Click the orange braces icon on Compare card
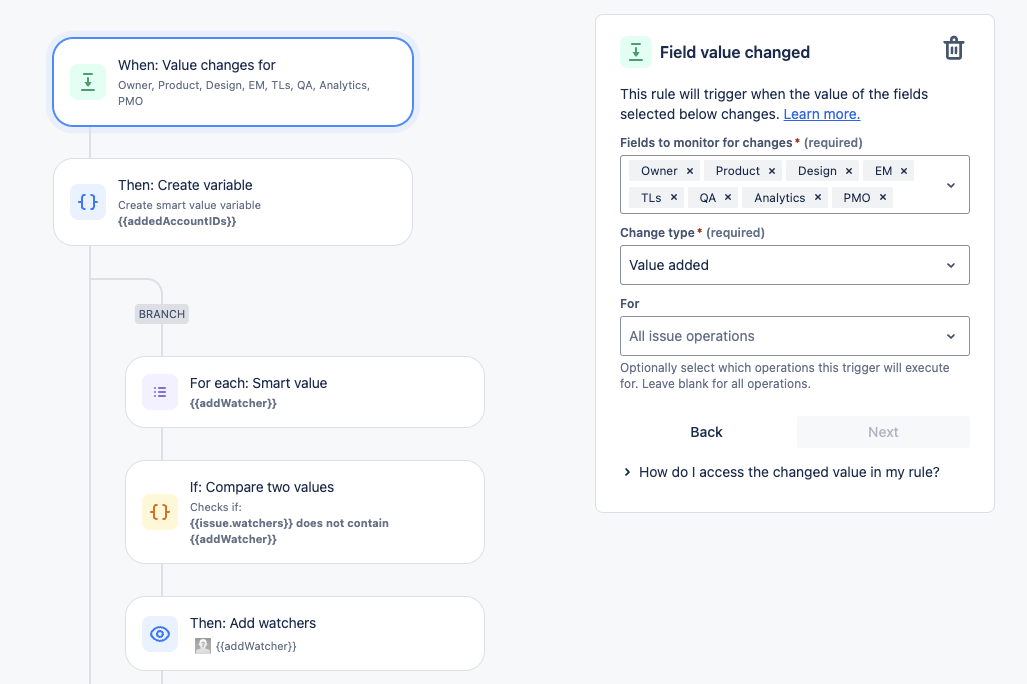 [160, 512]
